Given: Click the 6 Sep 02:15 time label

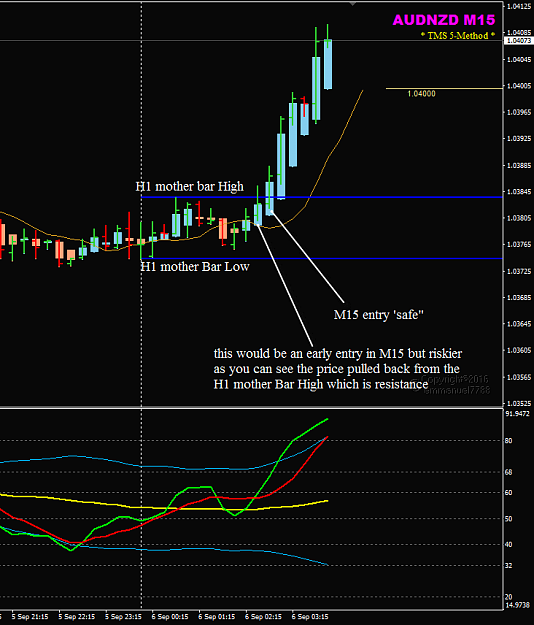Looking at the screenshot, I should coord(263,617).
